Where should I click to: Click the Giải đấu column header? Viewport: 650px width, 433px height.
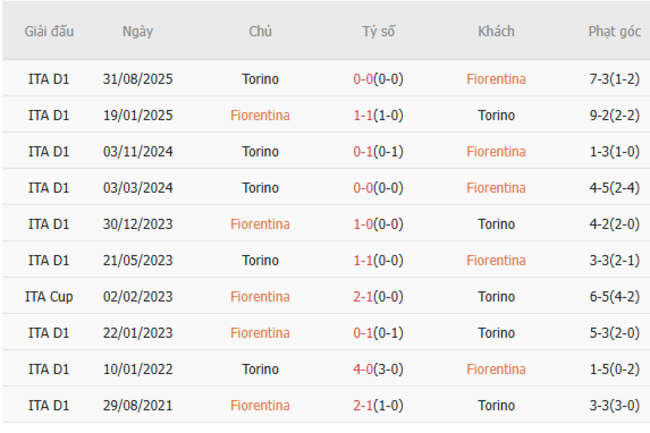(49, 31)
